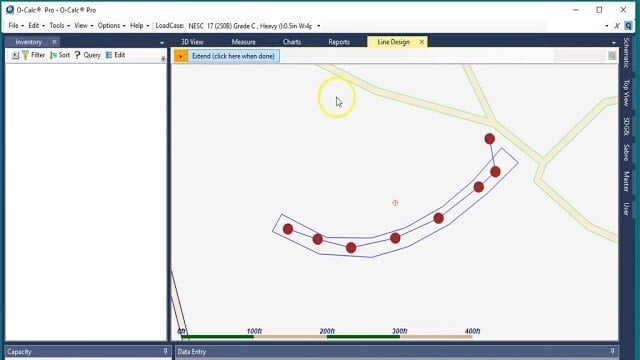This screenshot has height=360, width=640.
Task: Switch to the 3D View tab
Action: (192, 42)
